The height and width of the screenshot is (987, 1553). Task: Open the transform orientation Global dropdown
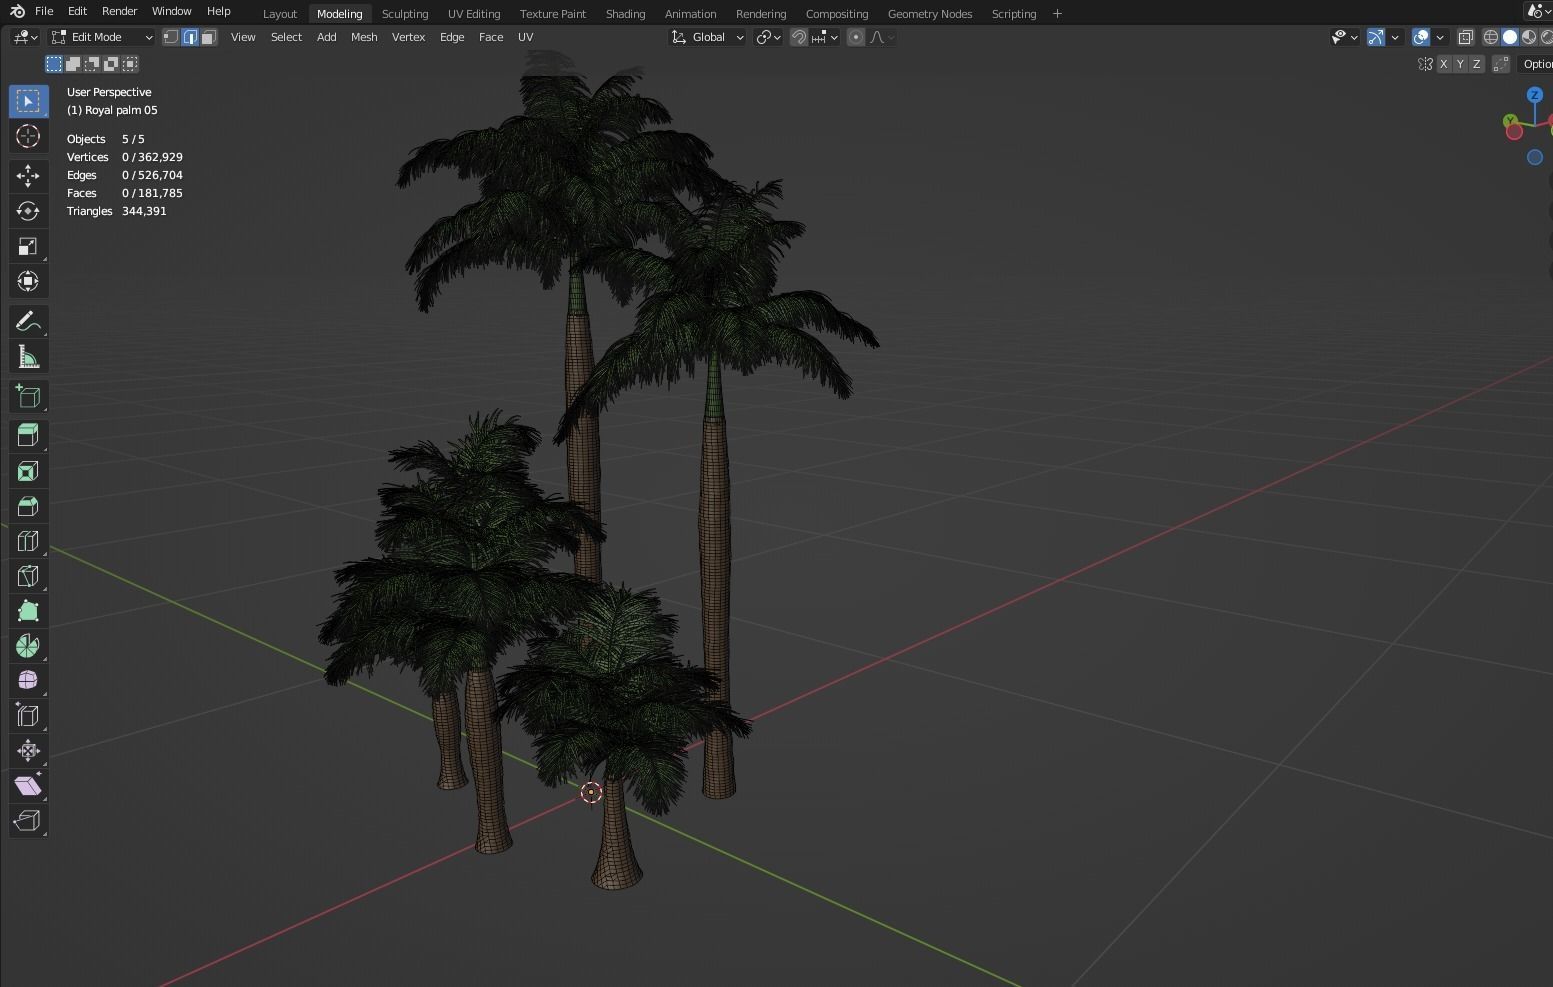707,37
